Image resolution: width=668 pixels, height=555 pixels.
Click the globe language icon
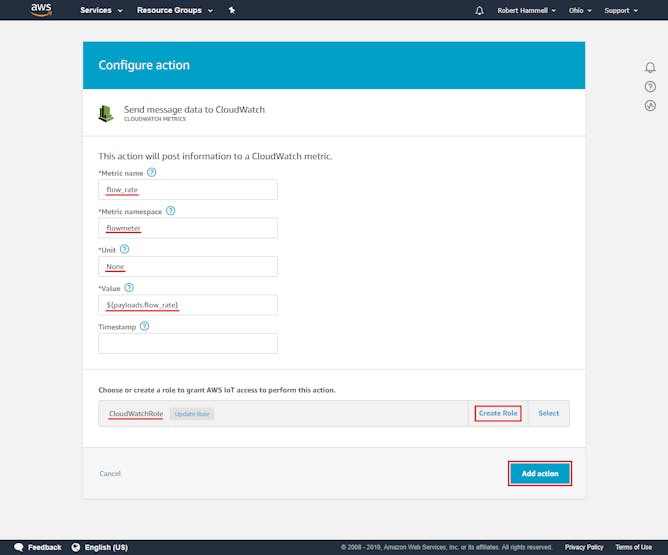click(x=76, y=547)
